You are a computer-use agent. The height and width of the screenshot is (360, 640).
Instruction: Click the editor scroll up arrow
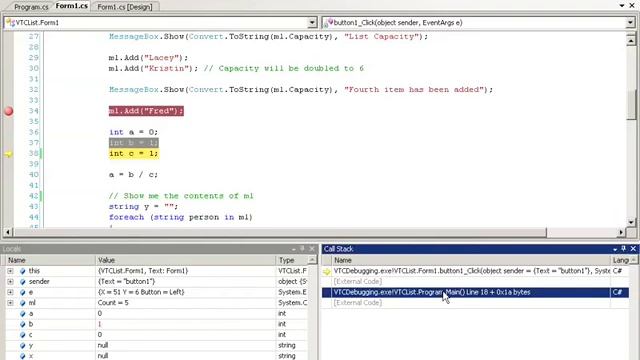pyautogui.click(x=631, y=40)
